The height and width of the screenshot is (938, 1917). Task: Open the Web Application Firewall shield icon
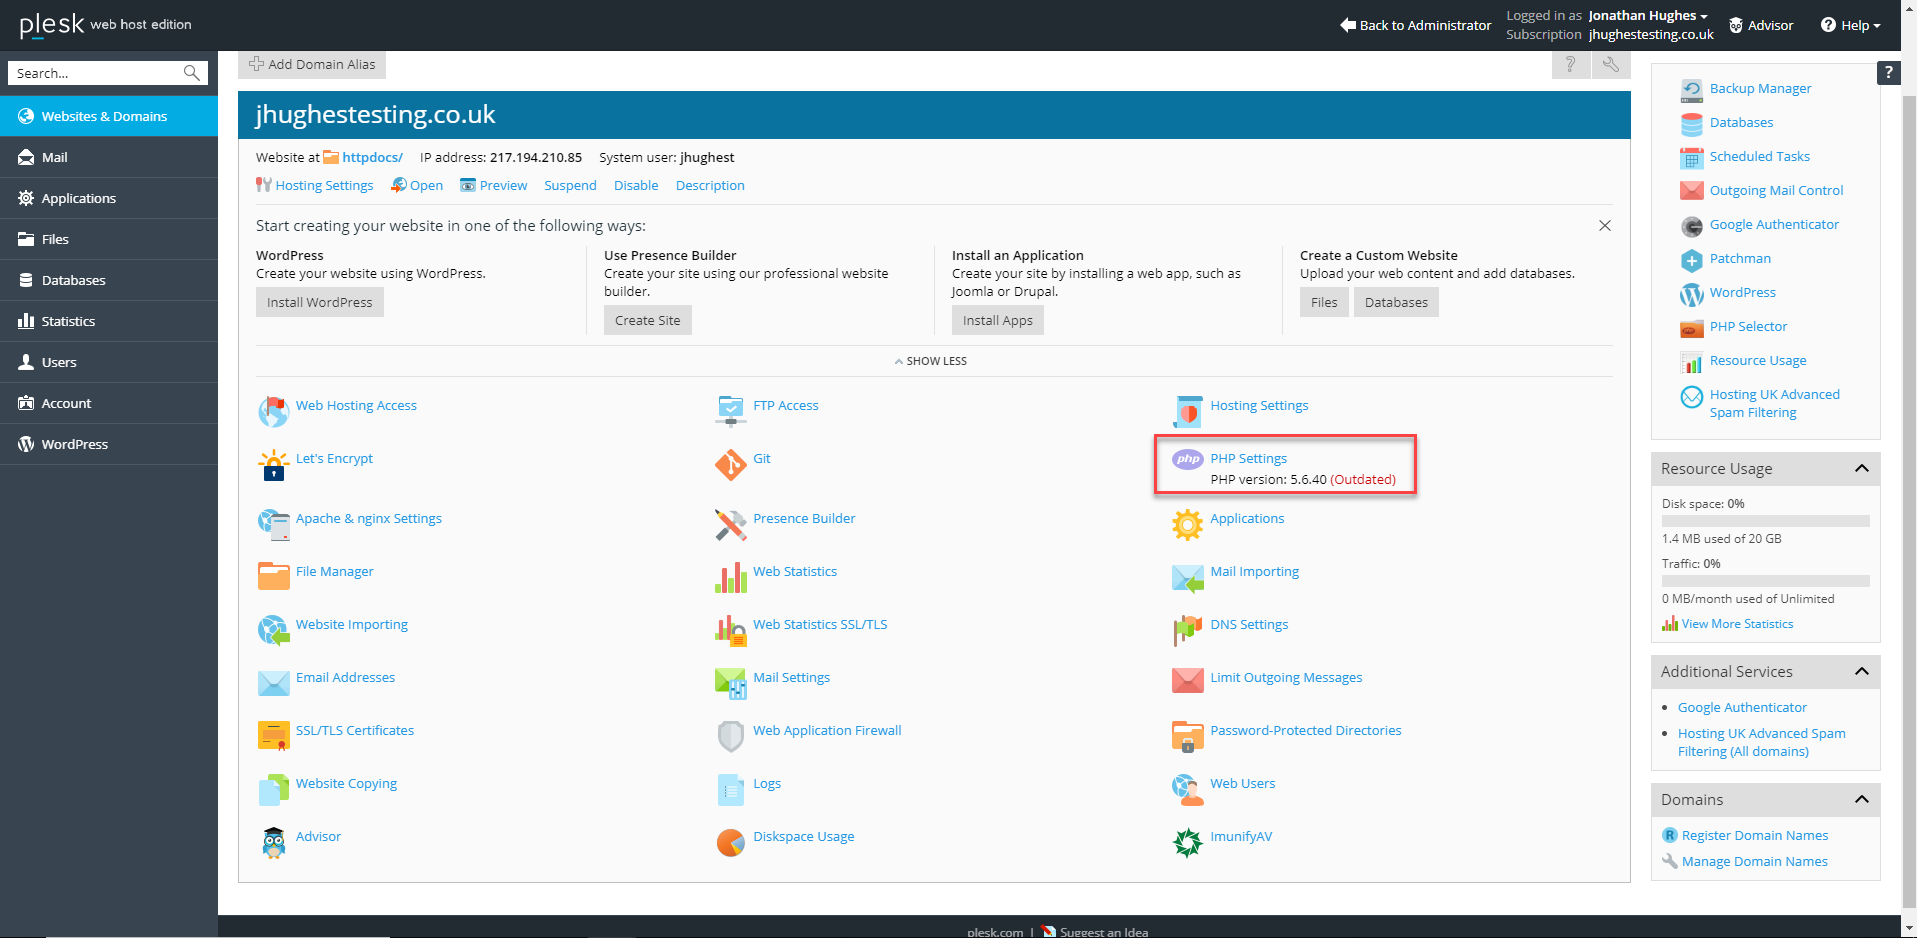tap(731, 736)
